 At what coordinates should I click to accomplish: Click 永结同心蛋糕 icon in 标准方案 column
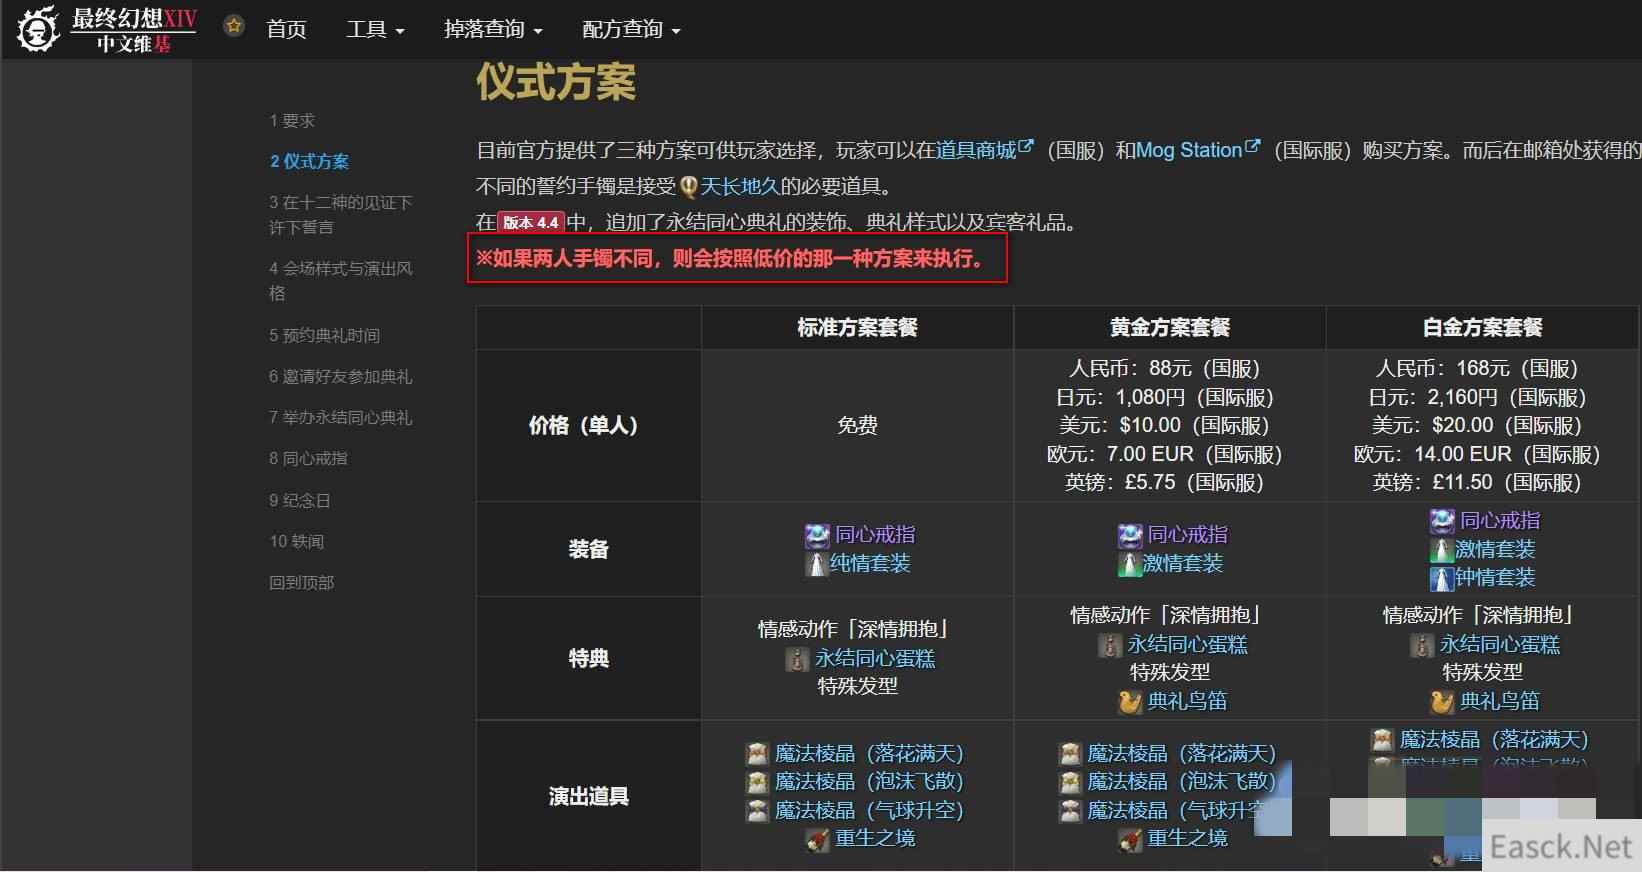pos(796,659)
